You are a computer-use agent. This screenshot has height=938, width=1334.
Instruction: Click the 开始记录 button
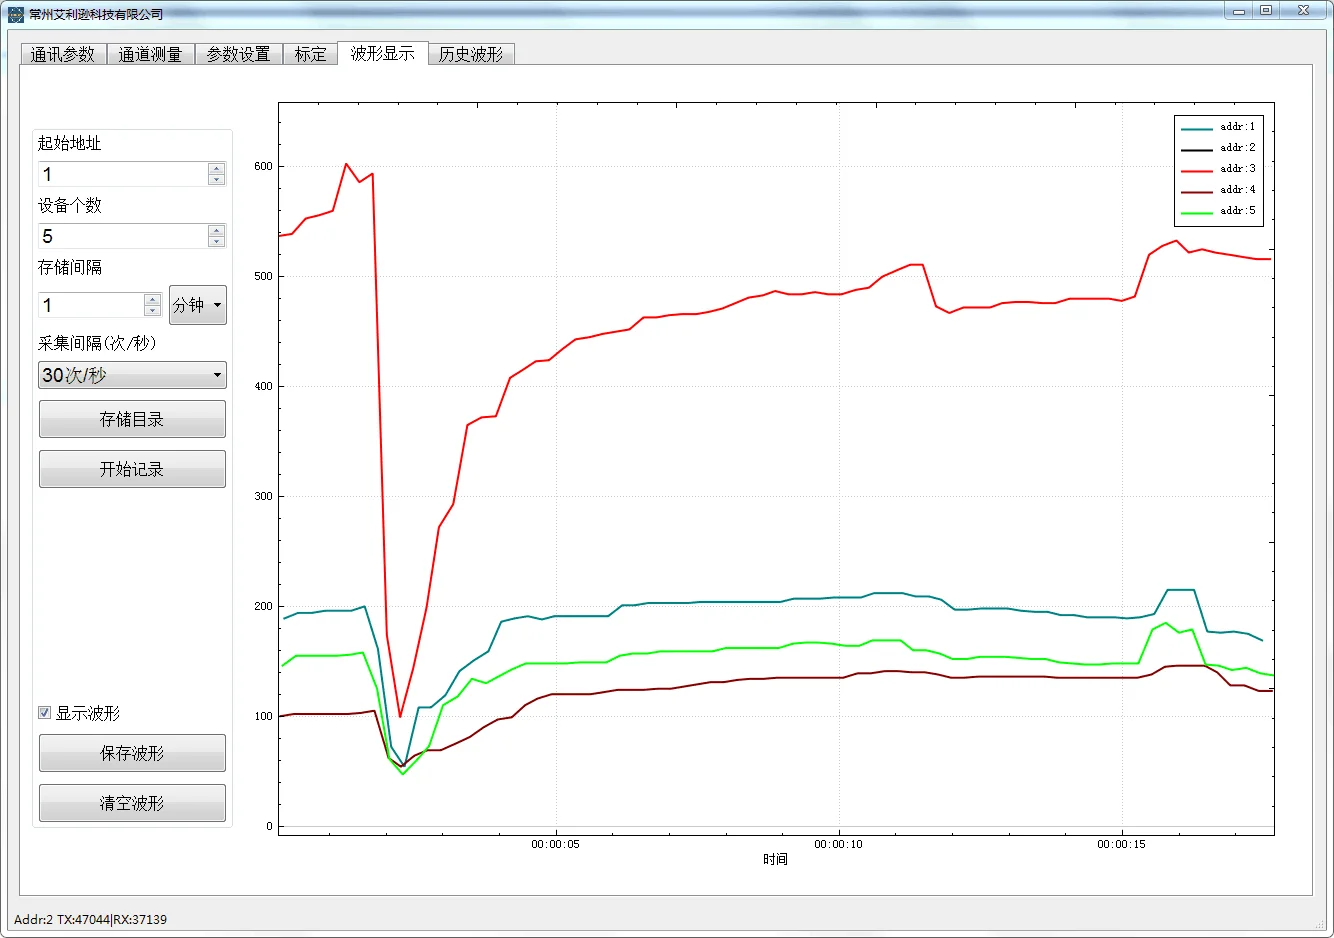click(132, 469)
